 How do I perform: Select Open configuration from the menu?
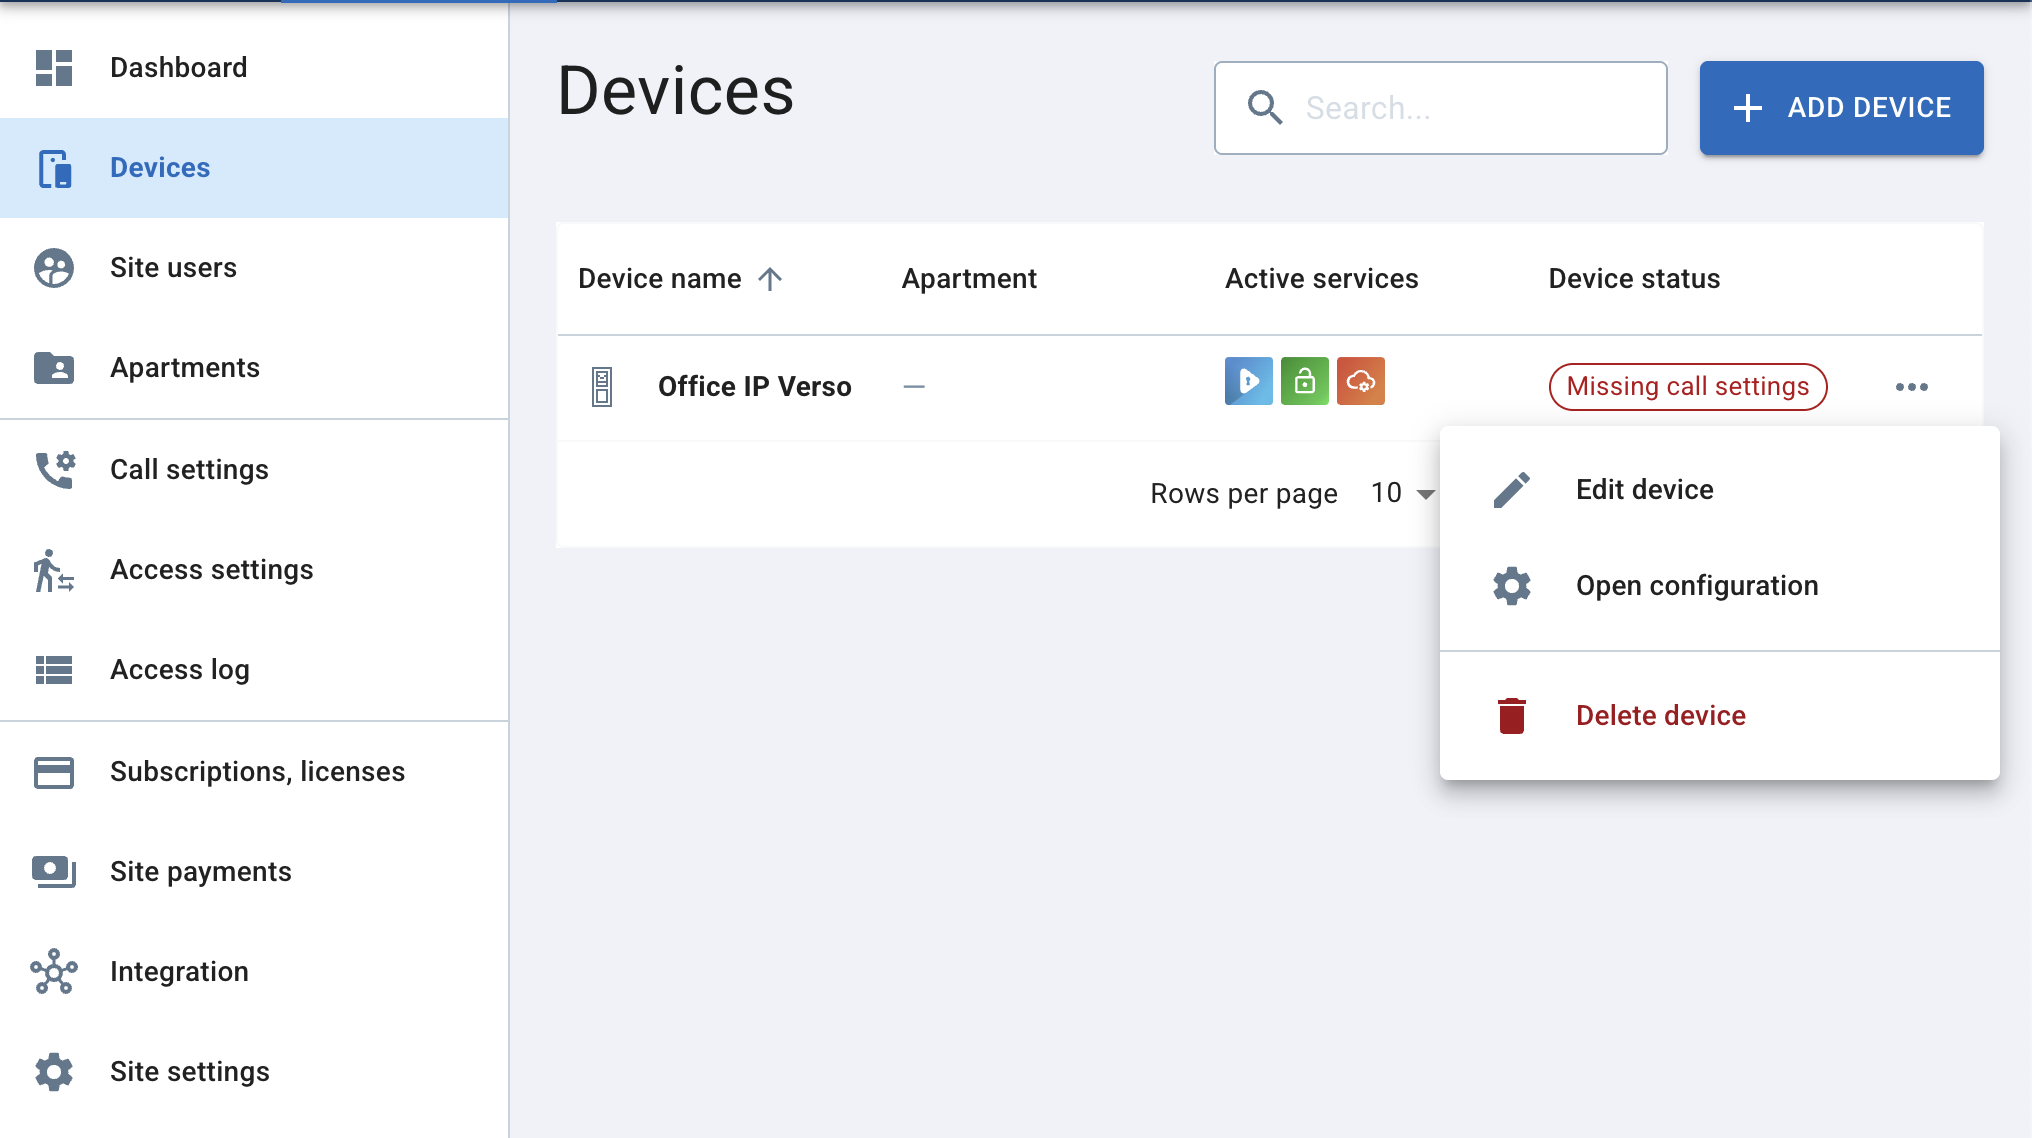(x=1696, y=586)
